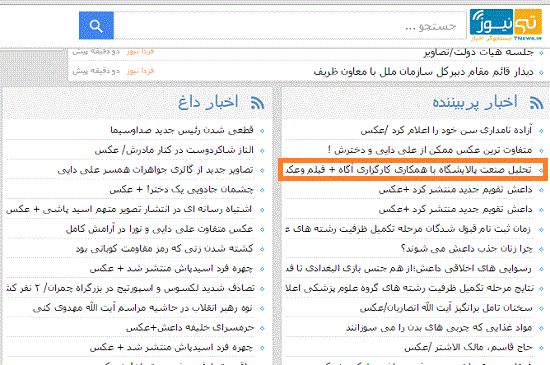550x365 pixels.
Task: Open the RSS feed icon beside اخبار پربیننده
Action: pos(536,103)
